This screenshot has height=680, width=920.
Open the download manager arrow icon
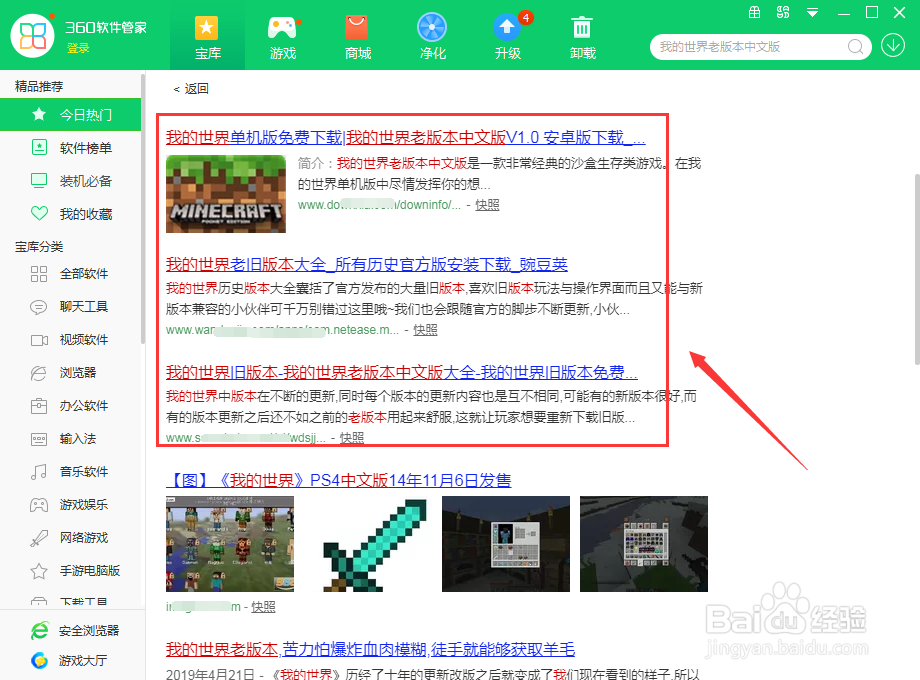pyautogui.click(x=893, y=45)
